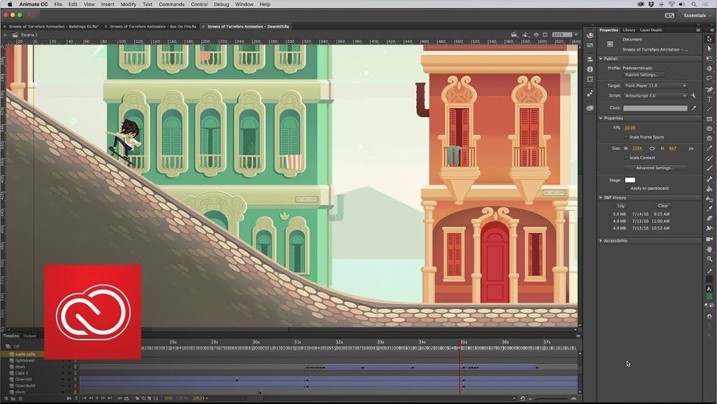Open the stroke color swatch in toolbar

pos(709,279)
